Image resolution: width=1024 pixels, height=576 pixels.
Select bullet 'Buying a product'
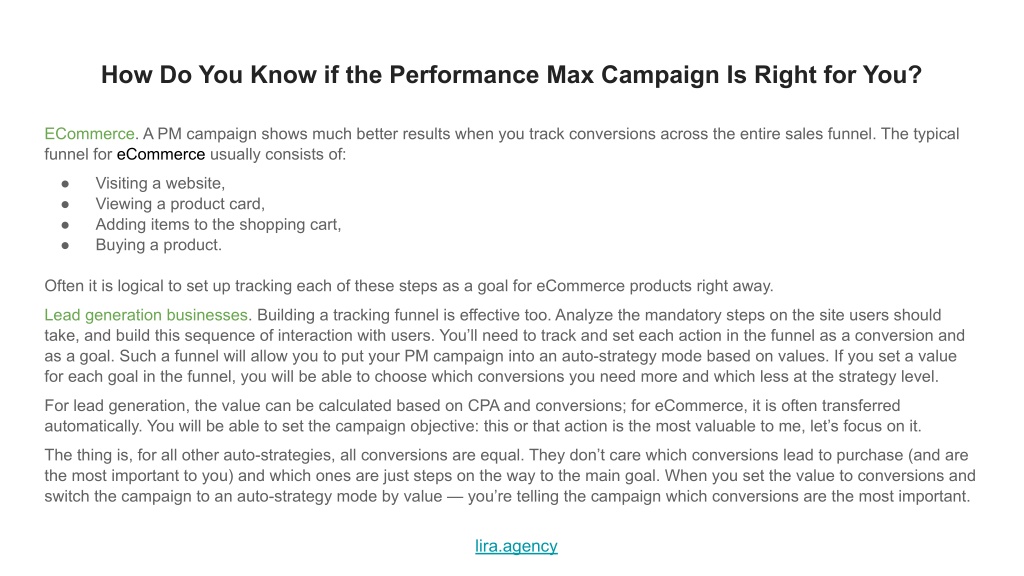tap(159, 245)
